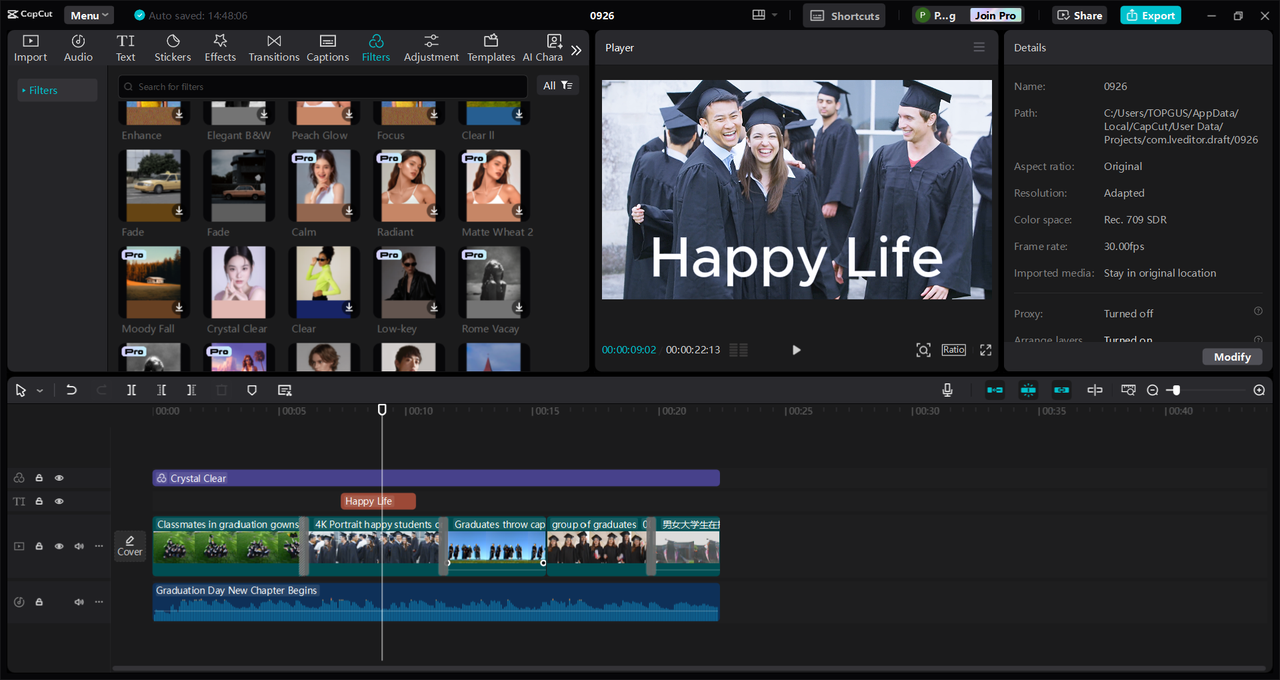Adjust the timeline zoom slider
The width and height of the screenshot is (1280, 680).
tap(1176, 390)
